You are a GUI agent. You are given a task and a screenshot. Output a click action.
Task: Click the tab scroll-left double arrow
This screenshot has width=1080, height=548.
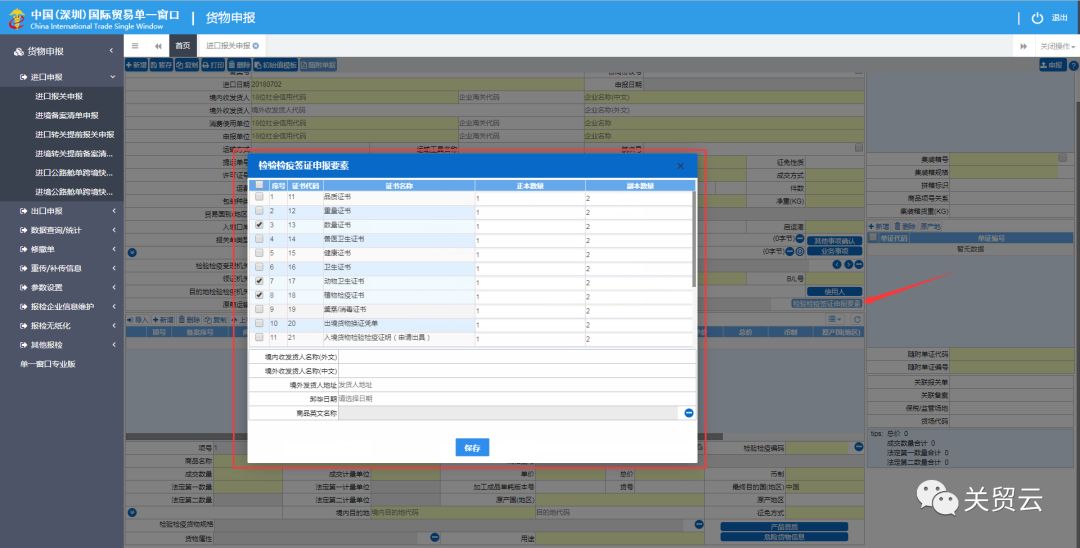coord(158,46)
